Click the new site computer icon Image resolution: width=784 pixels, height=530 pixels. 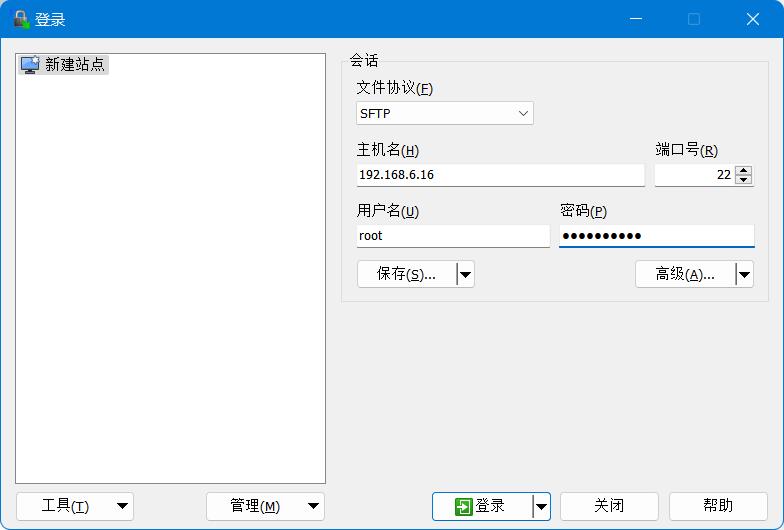(30, 64)
